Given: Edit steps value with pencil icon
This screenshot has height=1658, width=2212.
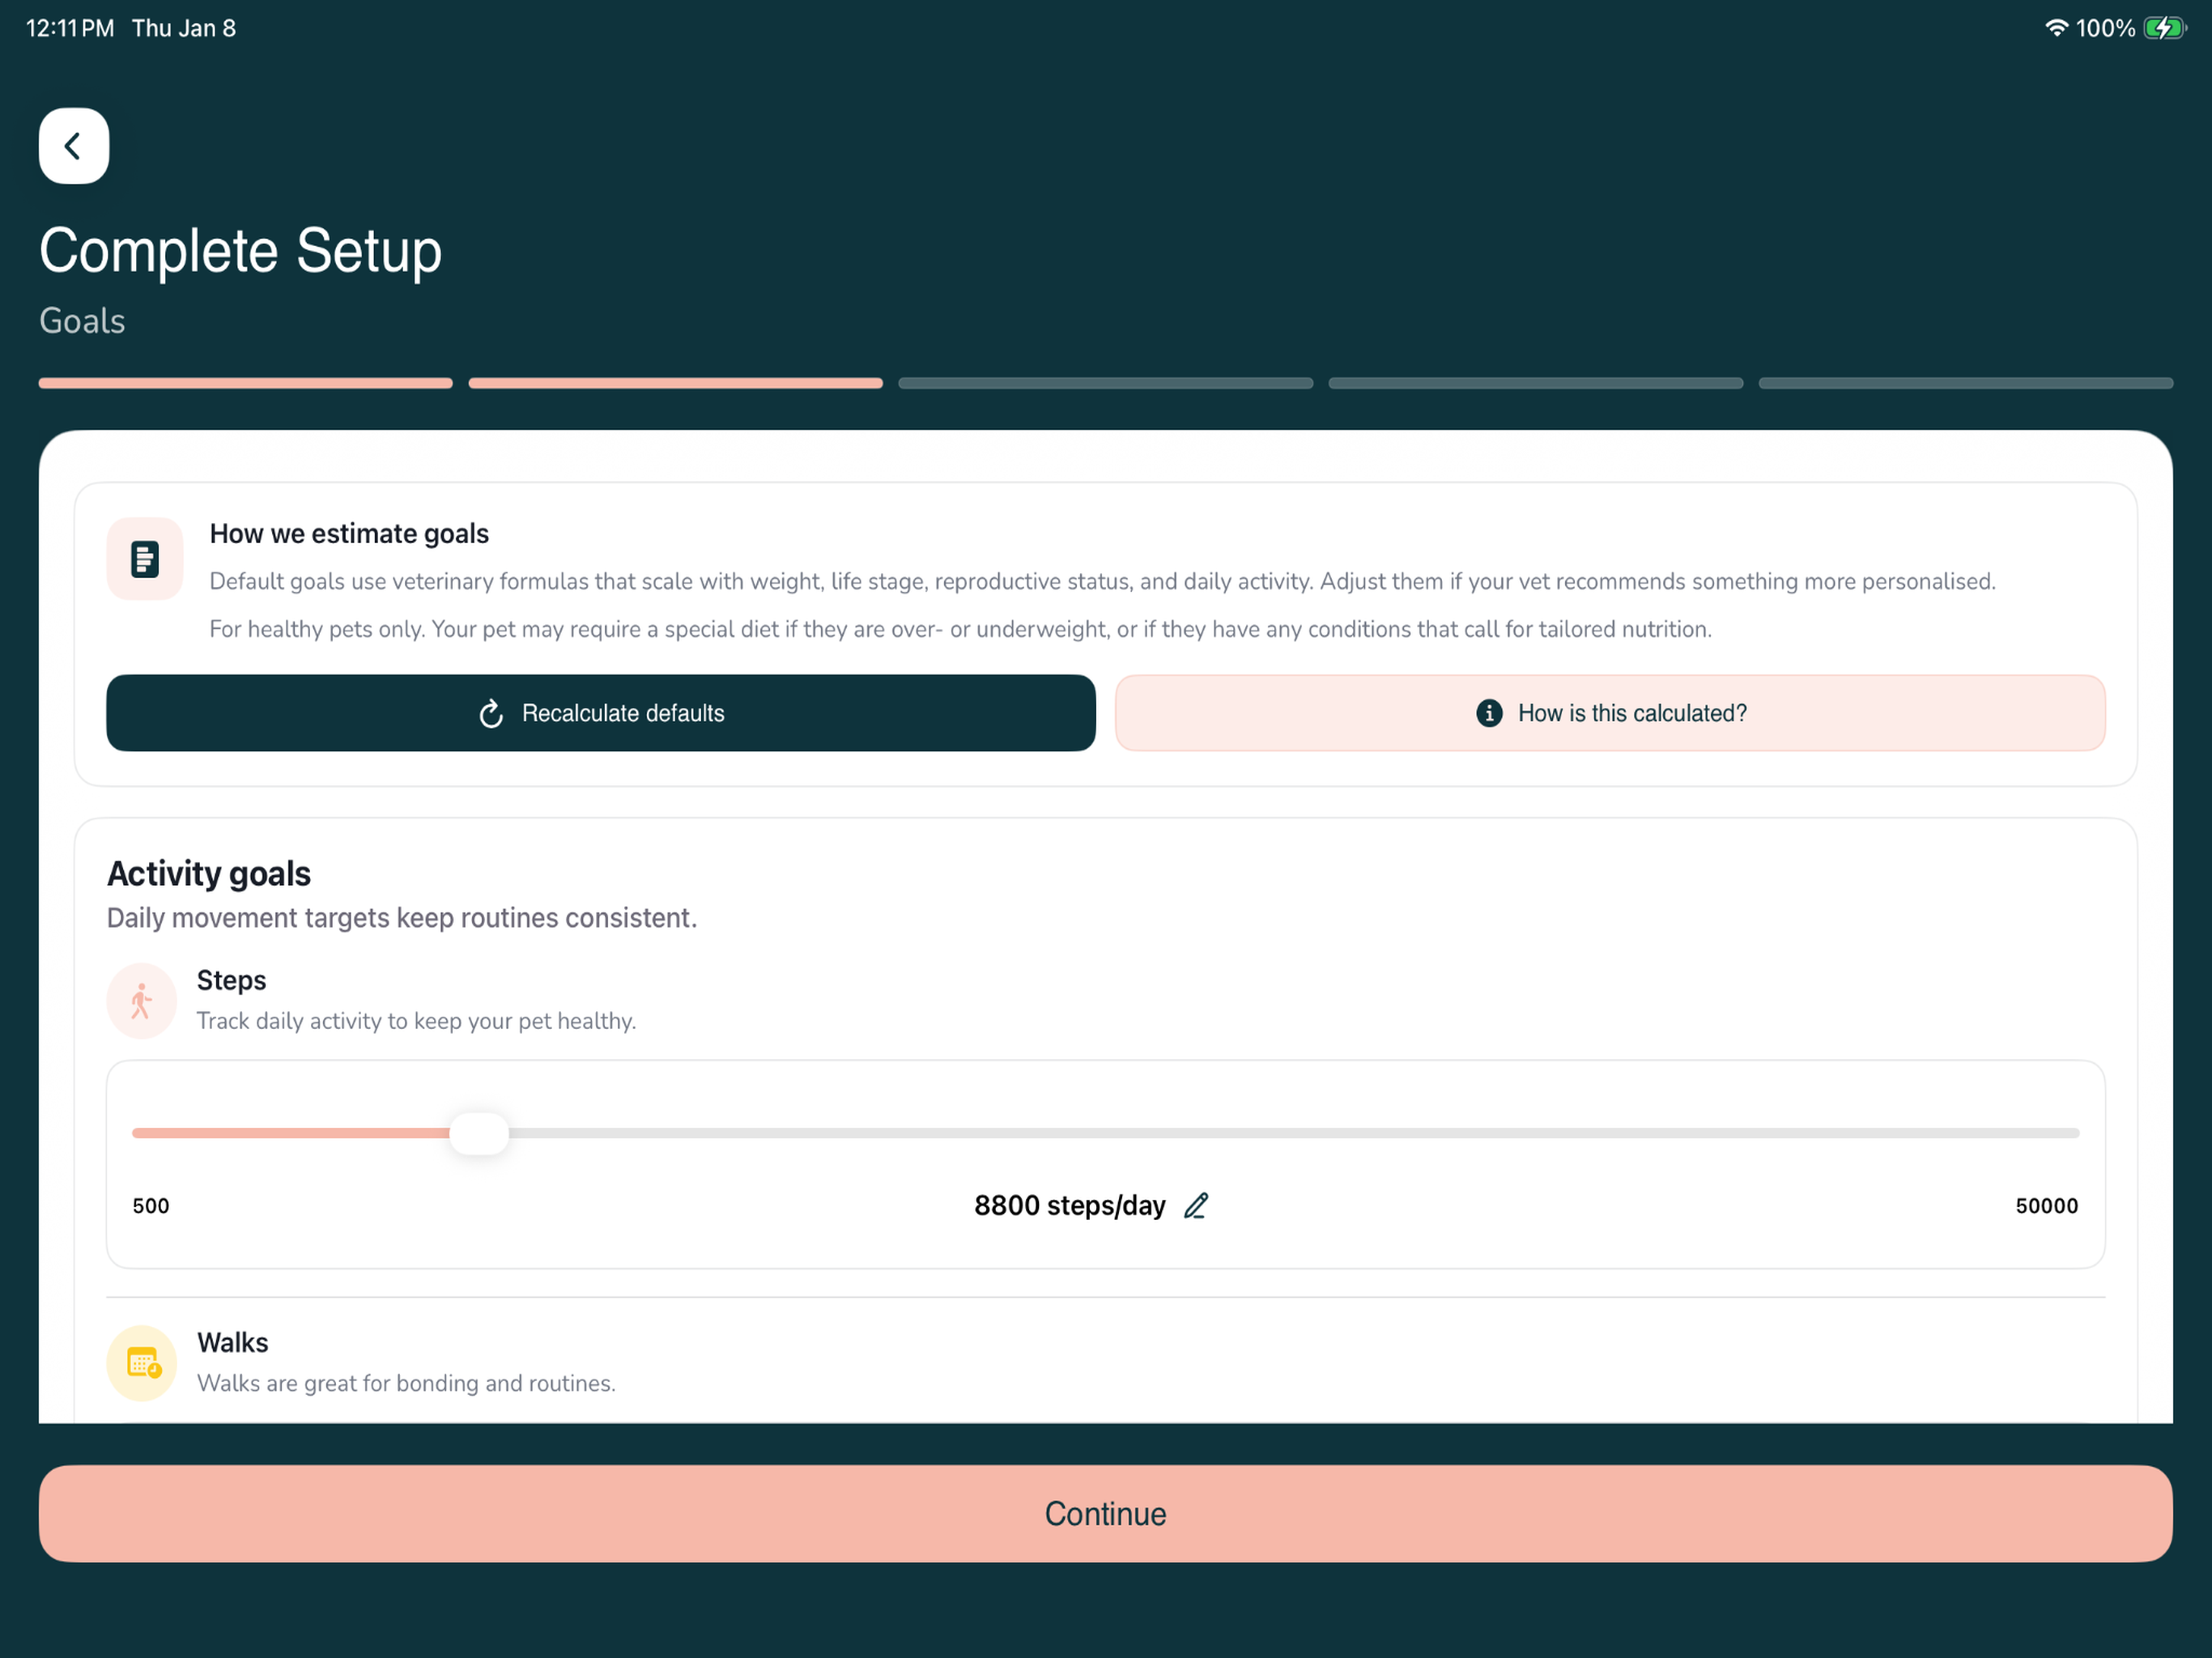Looking at the screenshot, I should coord(1196,1206).
